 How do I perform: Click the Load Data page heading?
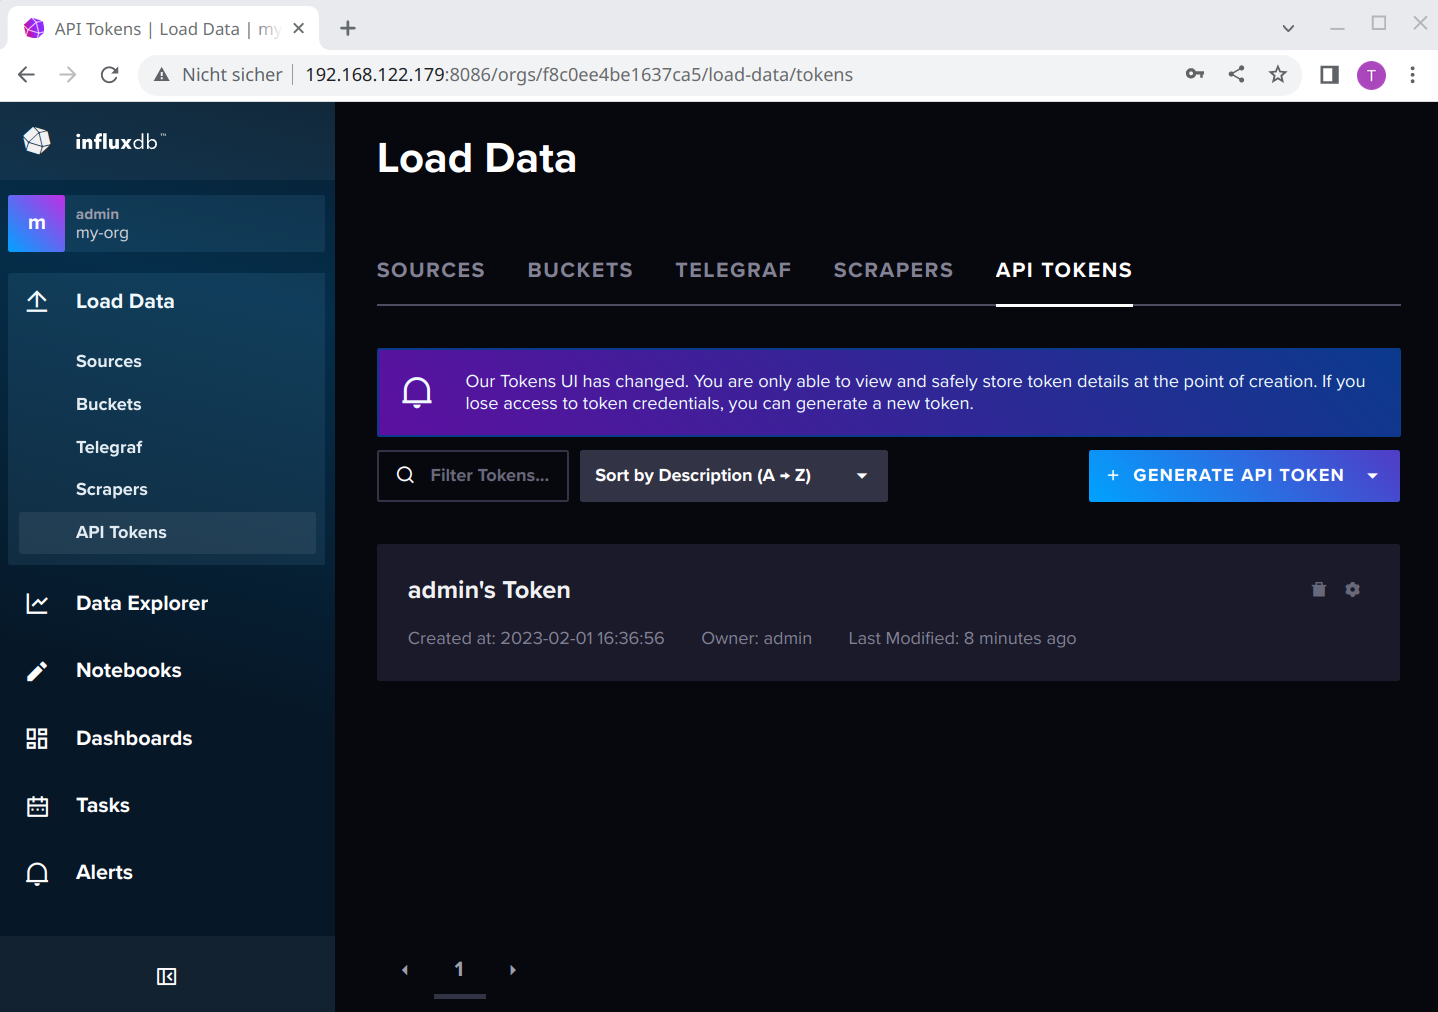477,158
